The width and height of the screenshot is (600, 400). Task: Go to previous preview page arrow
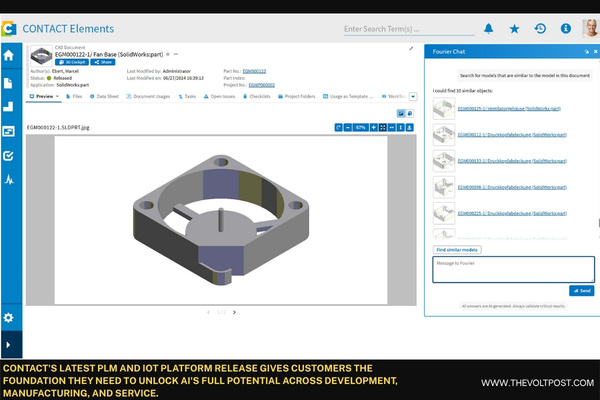coord(208,312)
